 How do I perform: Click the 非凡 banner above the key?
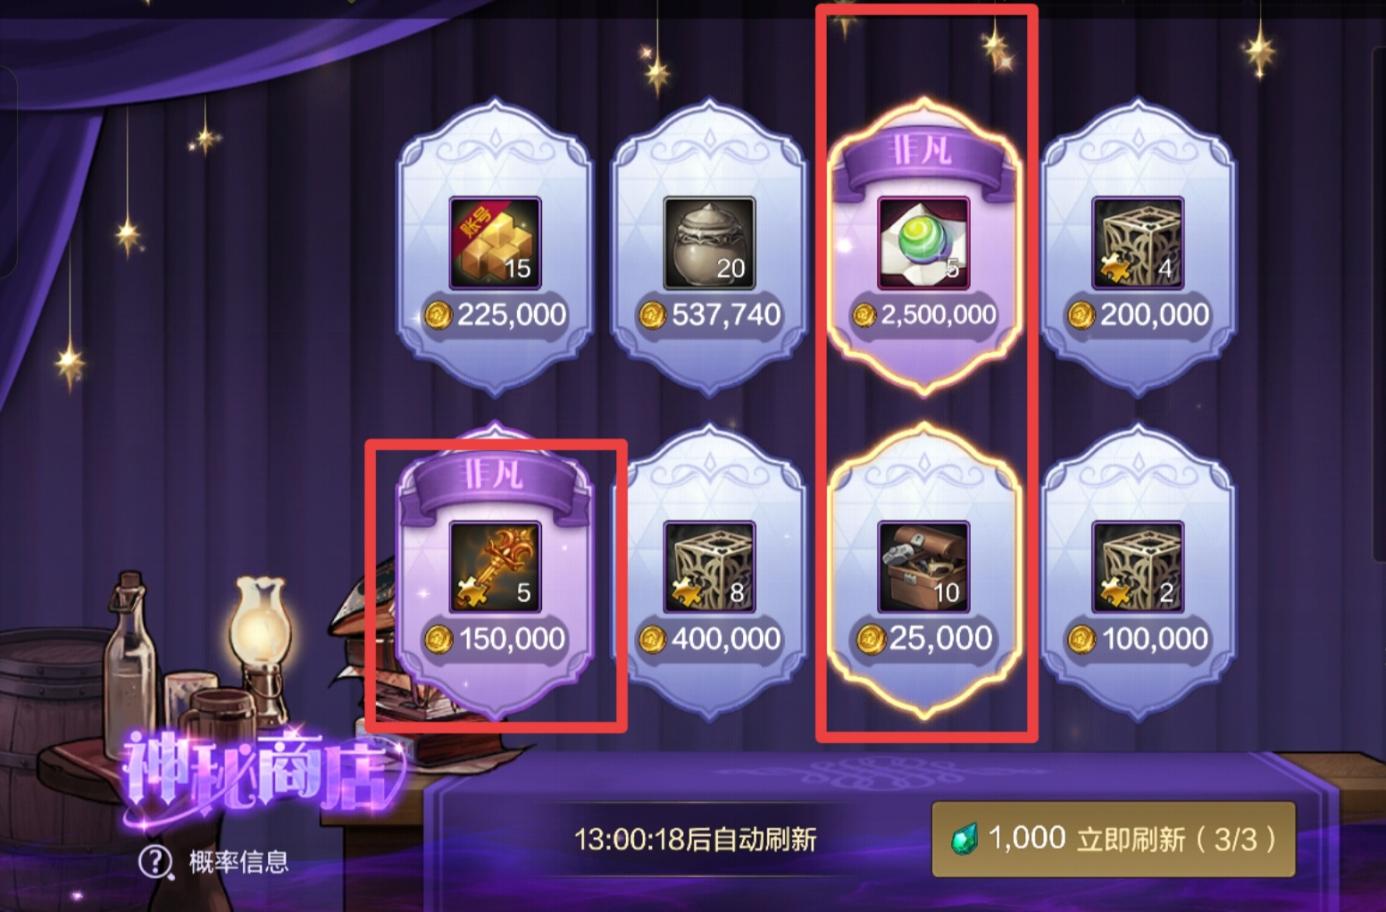point(495,477)
